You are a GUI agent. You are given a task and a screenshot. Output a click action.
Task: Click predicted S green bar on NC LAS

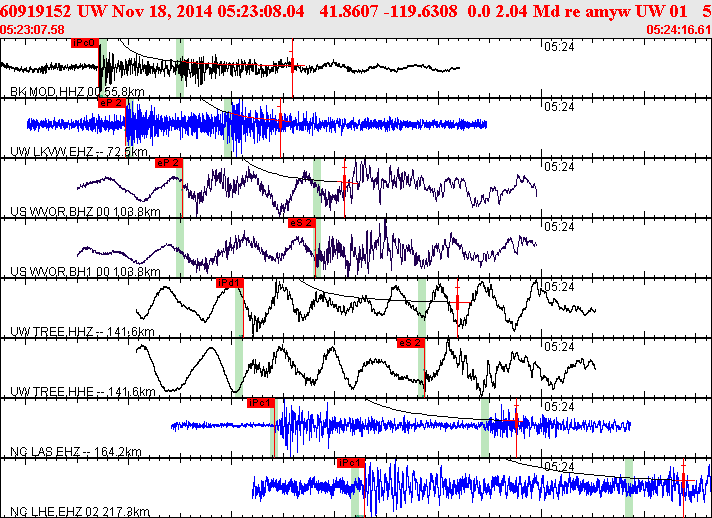(485, 428)
